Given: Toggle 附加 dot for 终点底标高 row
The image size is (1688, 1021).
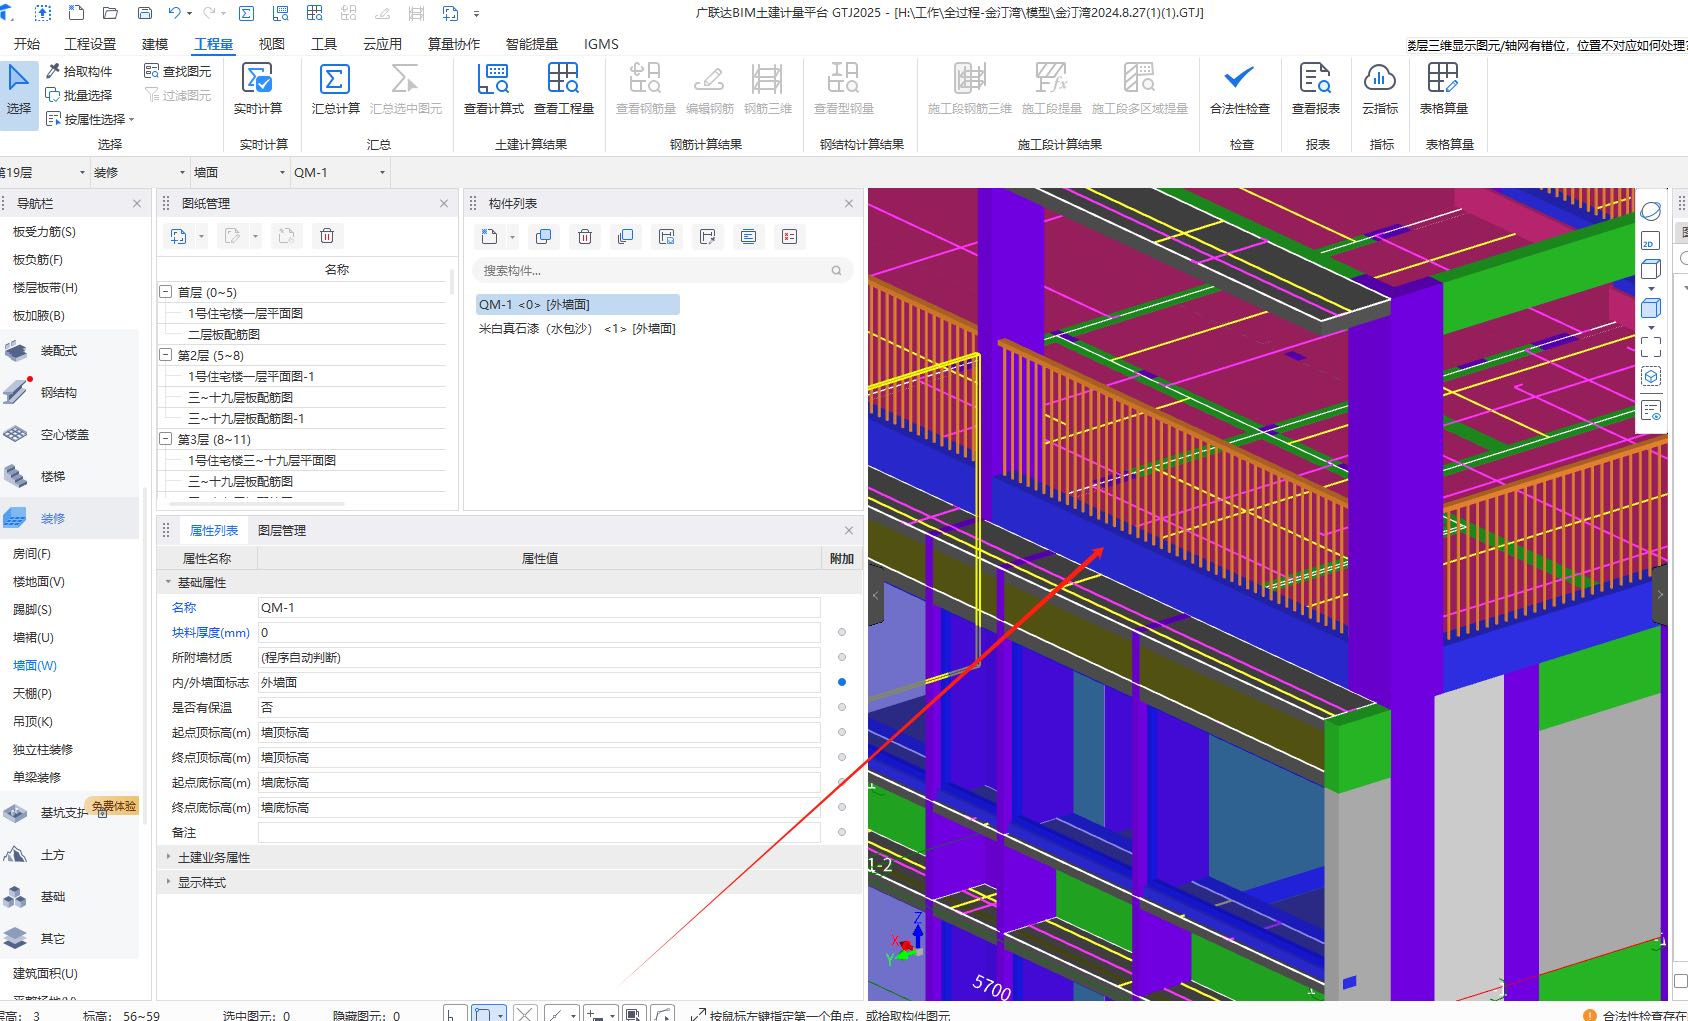Looking at the screenshot, I should click(x=842, y=807).
